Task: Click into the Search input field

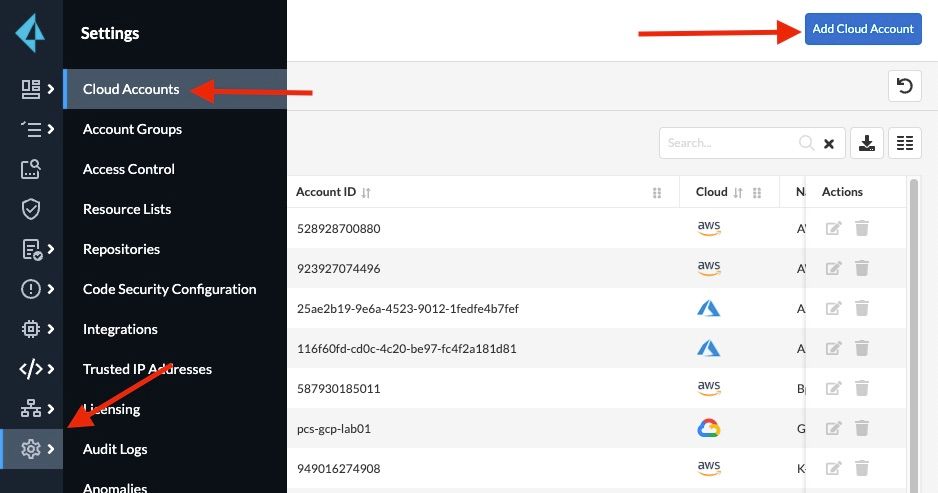Action: (728, 143)
